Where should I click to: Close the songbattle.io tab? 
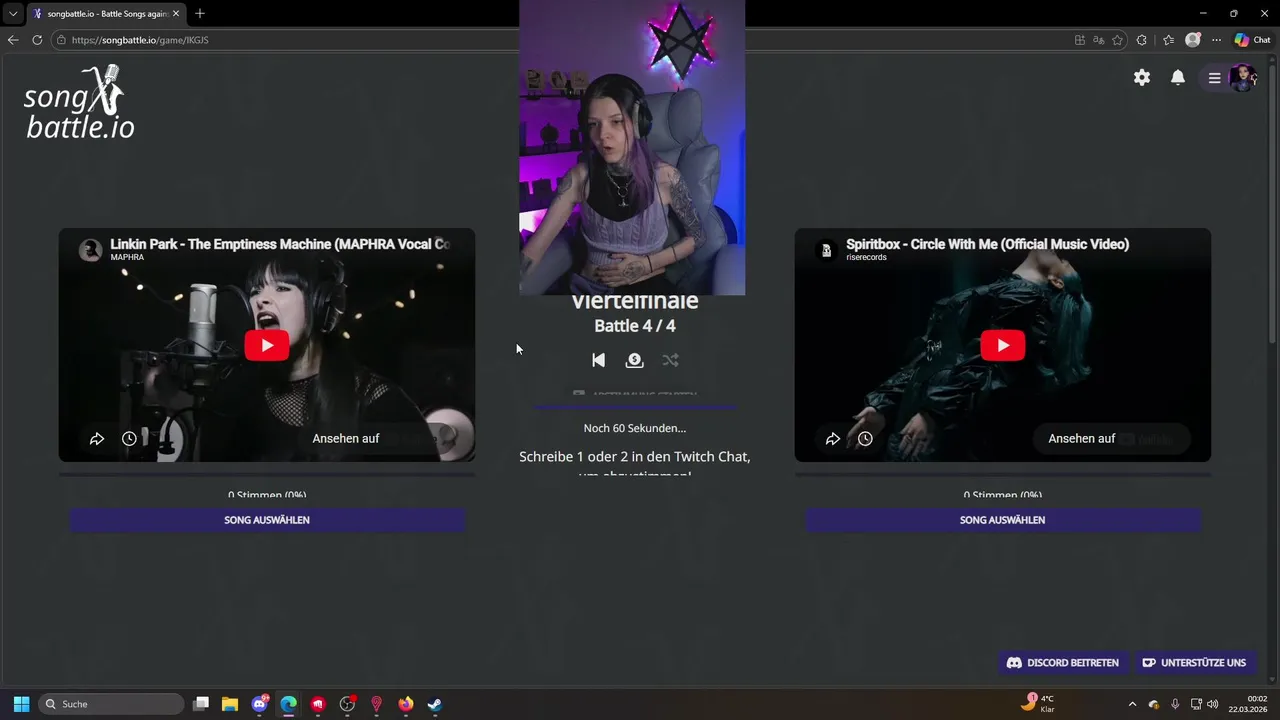click(x=176, y=14)
